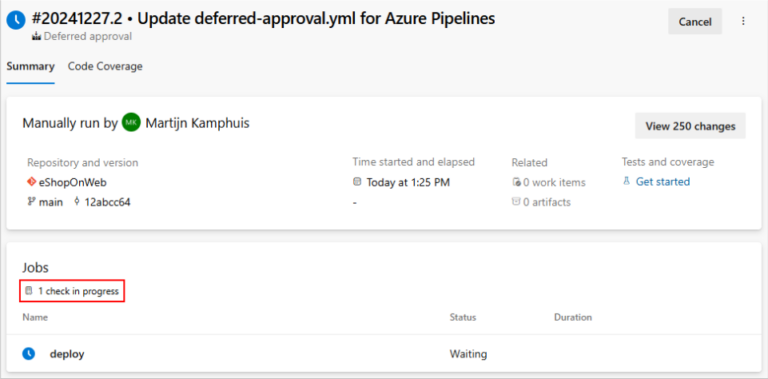The image size is (768, 379).
Task: Click the Cancel button
Action: (695, 22)
